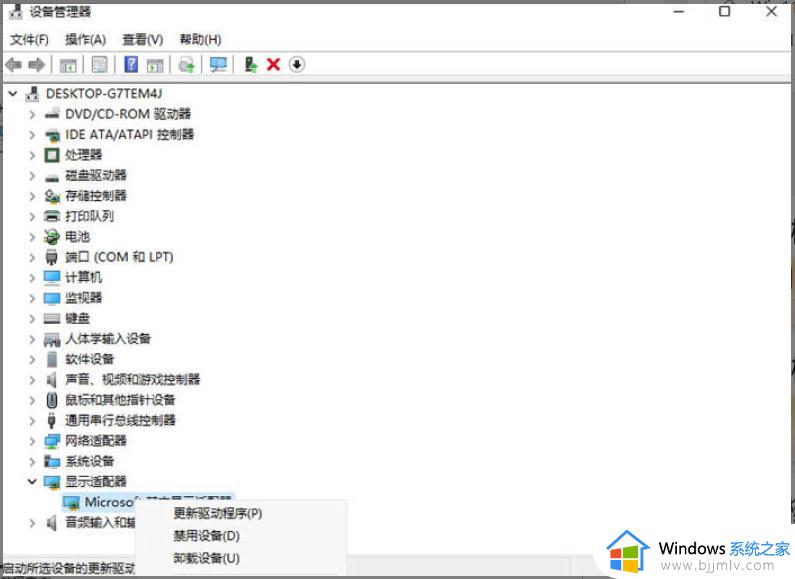Click the 处理器 processor chip icon

coord(52,155)
